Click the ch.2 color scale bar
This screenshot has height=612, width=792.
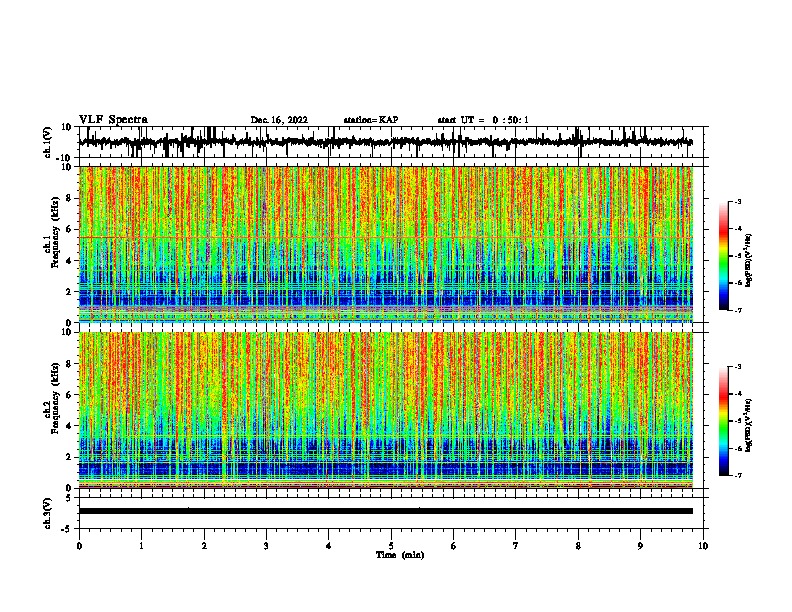point(724,421)
